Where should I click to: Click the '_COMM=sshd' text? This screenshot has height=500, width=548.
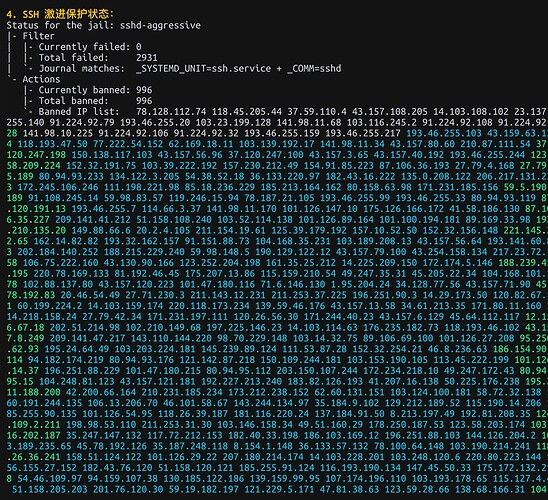[x=314, y=68]
